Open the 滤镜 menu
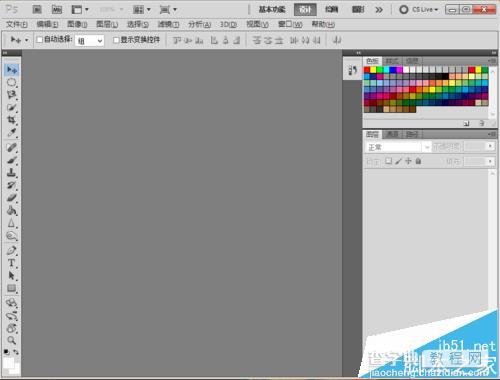Viewport: 500px width, 380px height. (168, 24)
